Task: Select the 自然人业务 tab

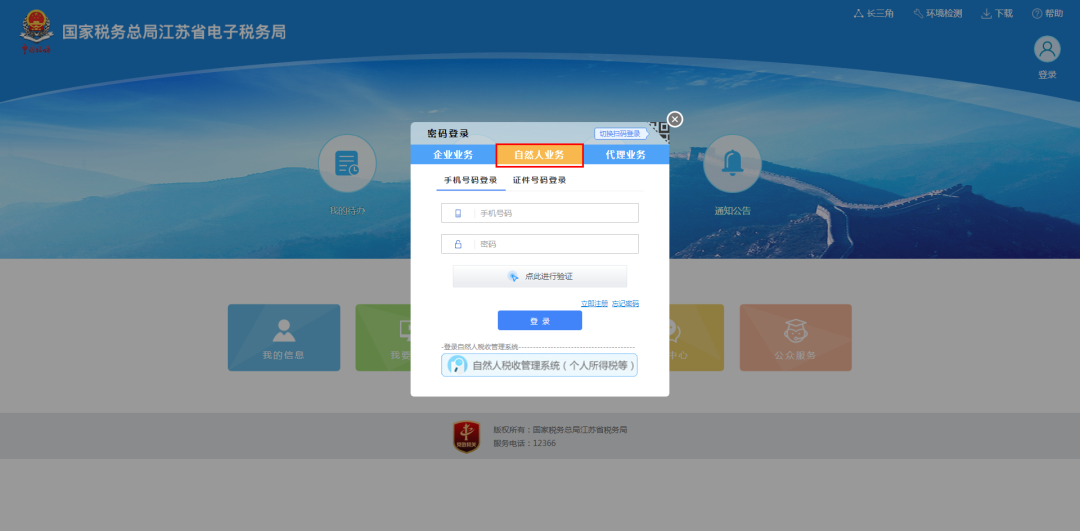Action: click(539, 155)
